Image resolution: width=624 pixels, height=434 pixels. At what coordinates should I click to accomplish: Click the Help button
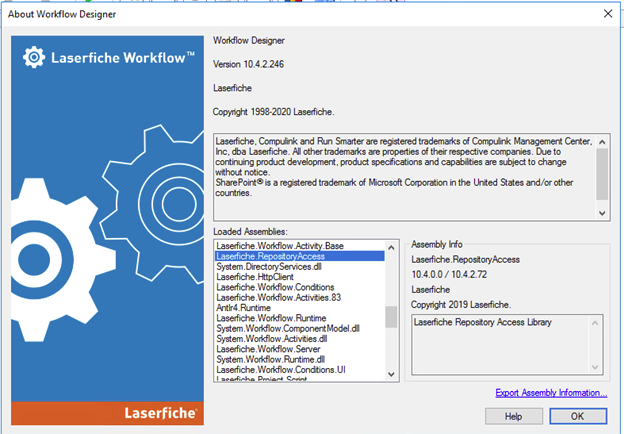click(x=513, y=416)
